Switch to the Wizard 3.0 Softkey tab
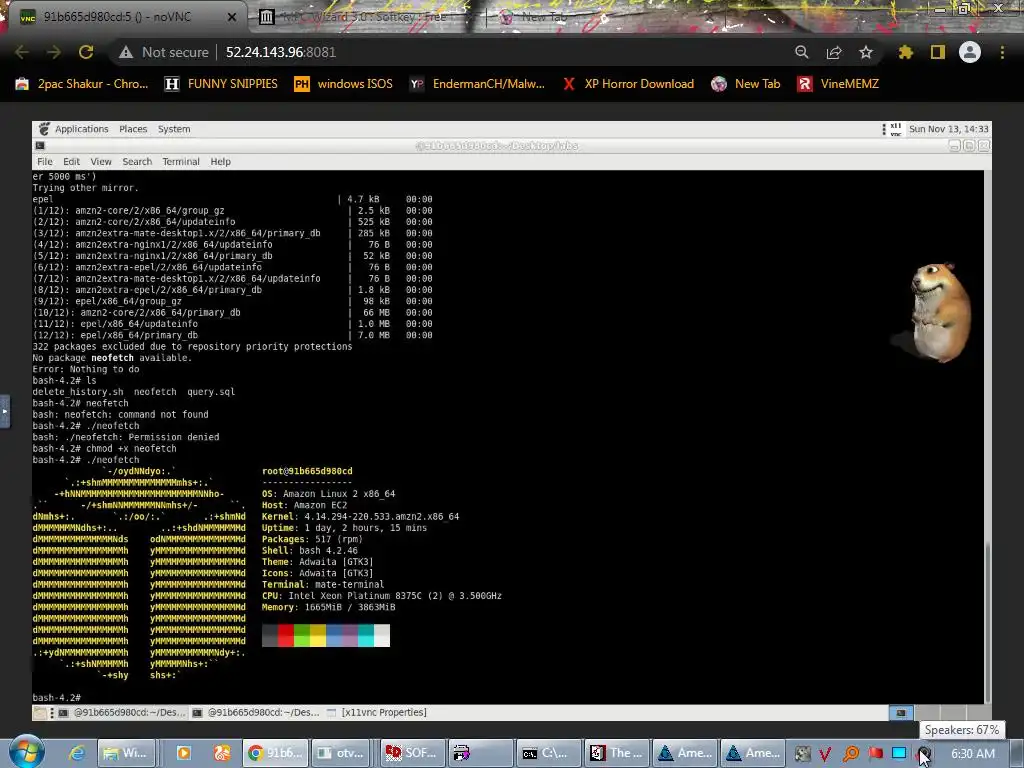The height and width of the screenshot is (768, 1024). tap(363, 17)
